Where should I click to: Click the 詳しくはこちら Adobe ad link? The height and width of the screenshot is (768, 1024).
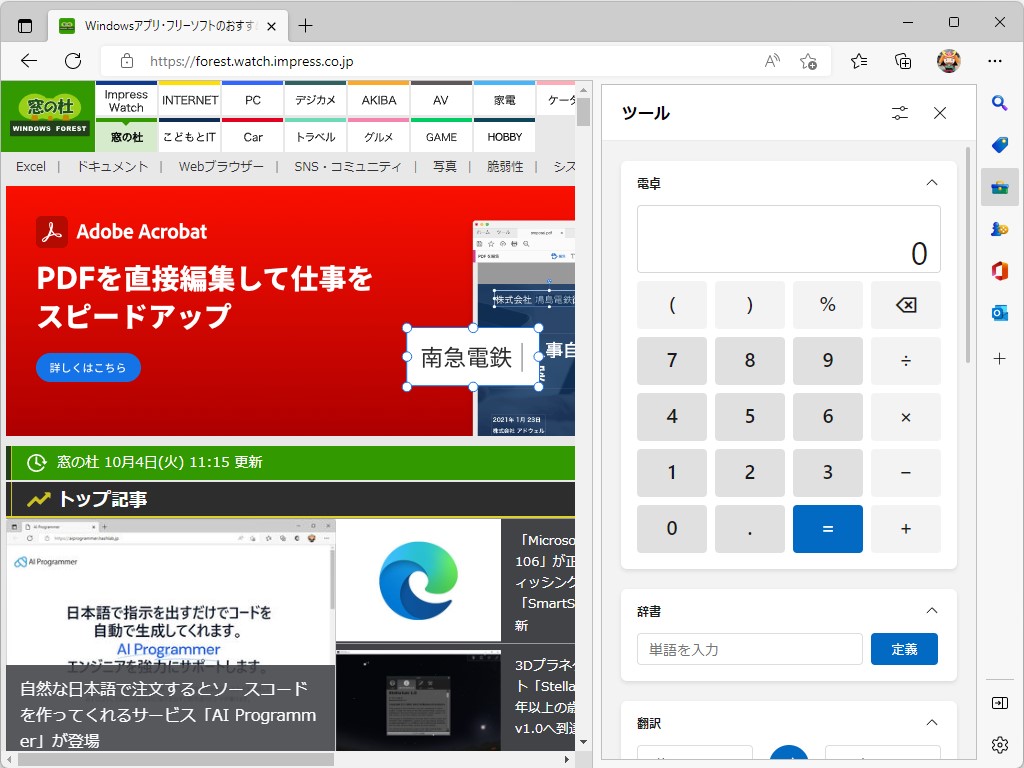(x=88, y=367)
